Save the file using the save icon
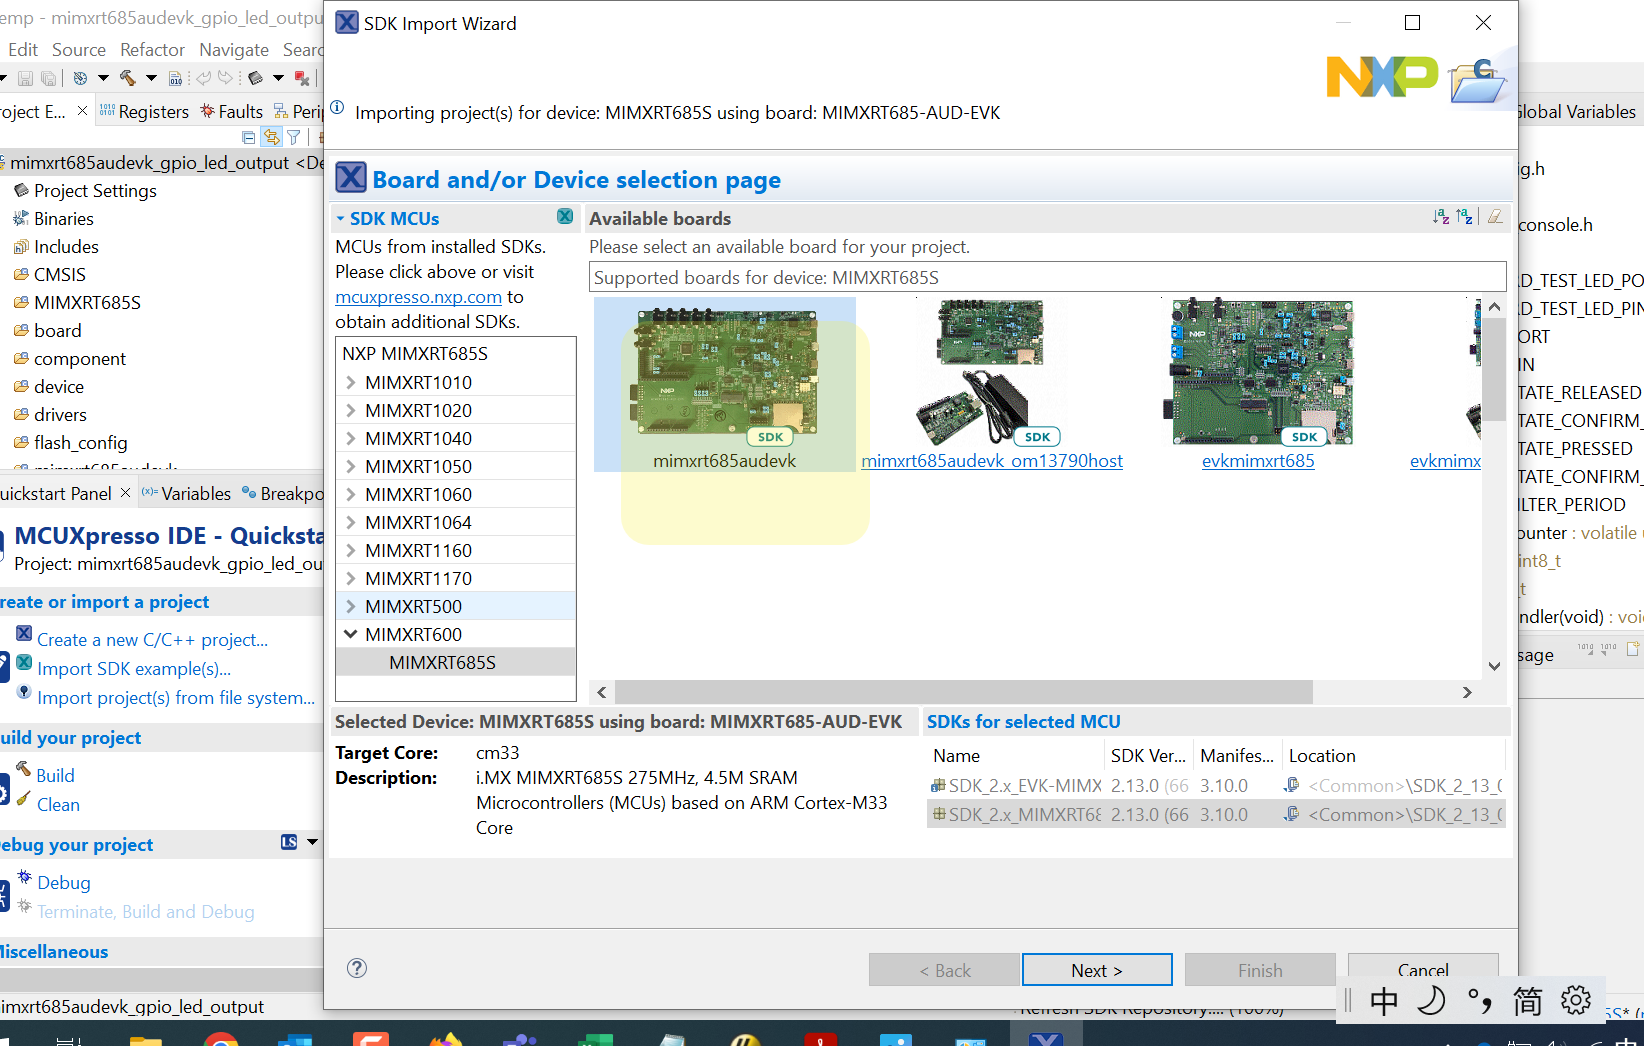 [26, 78]
